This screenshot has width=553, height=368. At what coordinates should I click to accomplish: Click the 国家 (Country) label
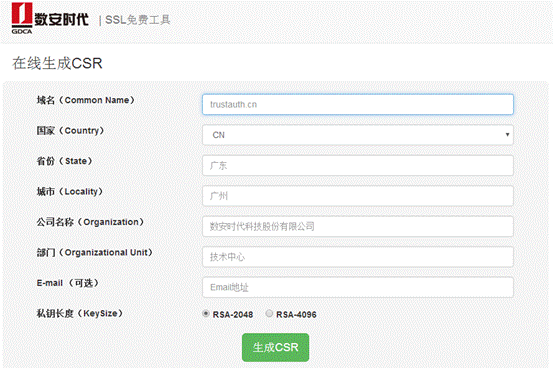click(x=71, y=131)
